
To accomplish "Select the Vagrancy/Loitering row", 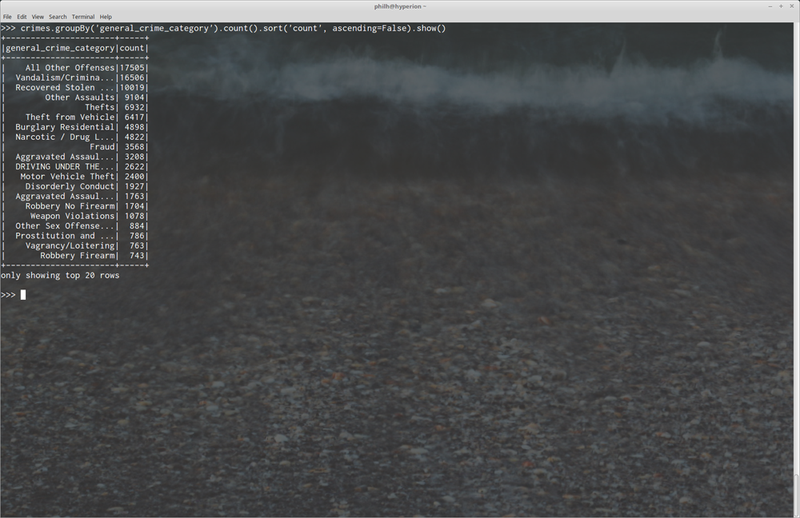I will tap(75, 245).
